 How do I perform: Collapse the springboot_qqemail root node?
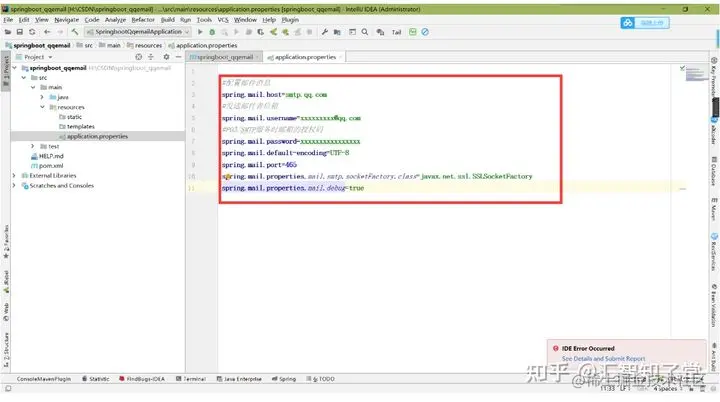15,68
